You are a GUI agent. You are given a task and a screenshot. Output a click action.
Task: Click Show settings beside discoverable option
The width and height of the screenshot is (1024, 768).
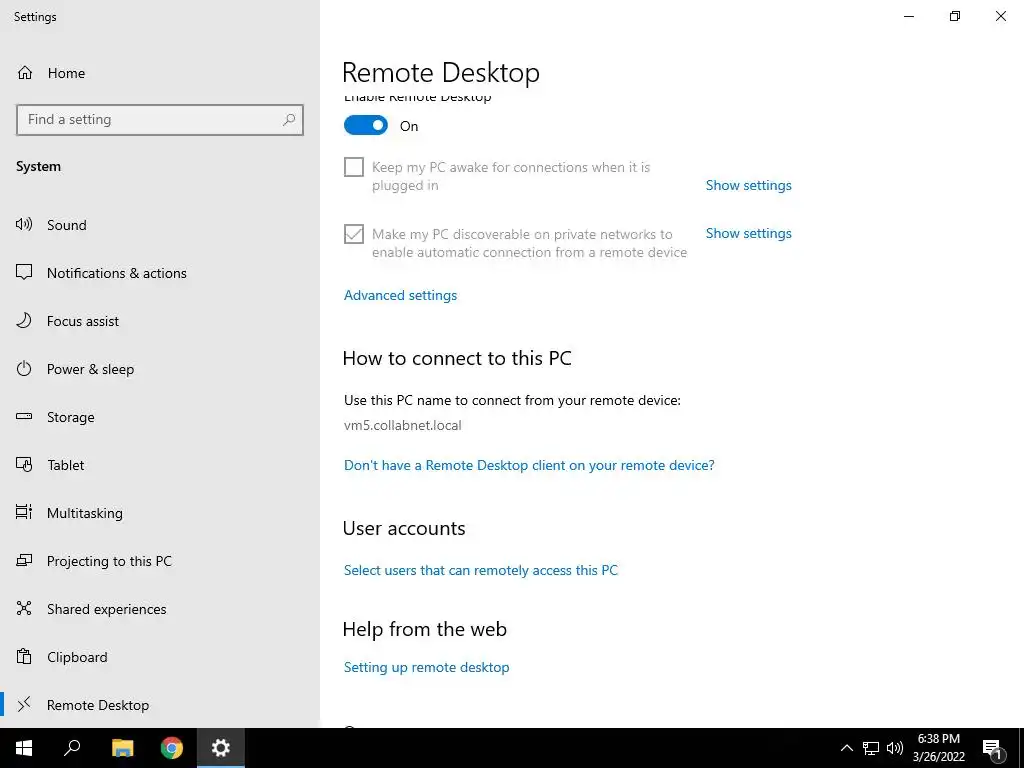(x=748, y=233)
